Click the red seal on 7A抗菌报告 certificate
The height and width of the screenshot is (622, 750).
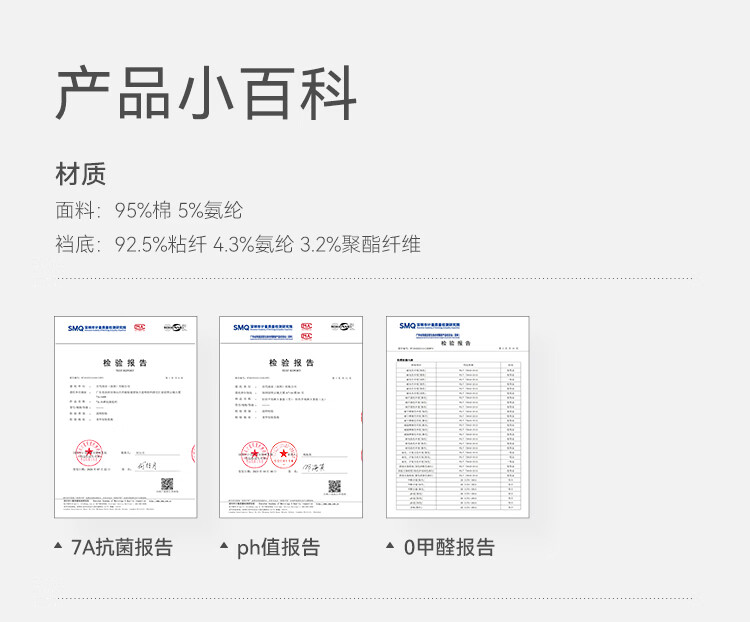[89, 453]
